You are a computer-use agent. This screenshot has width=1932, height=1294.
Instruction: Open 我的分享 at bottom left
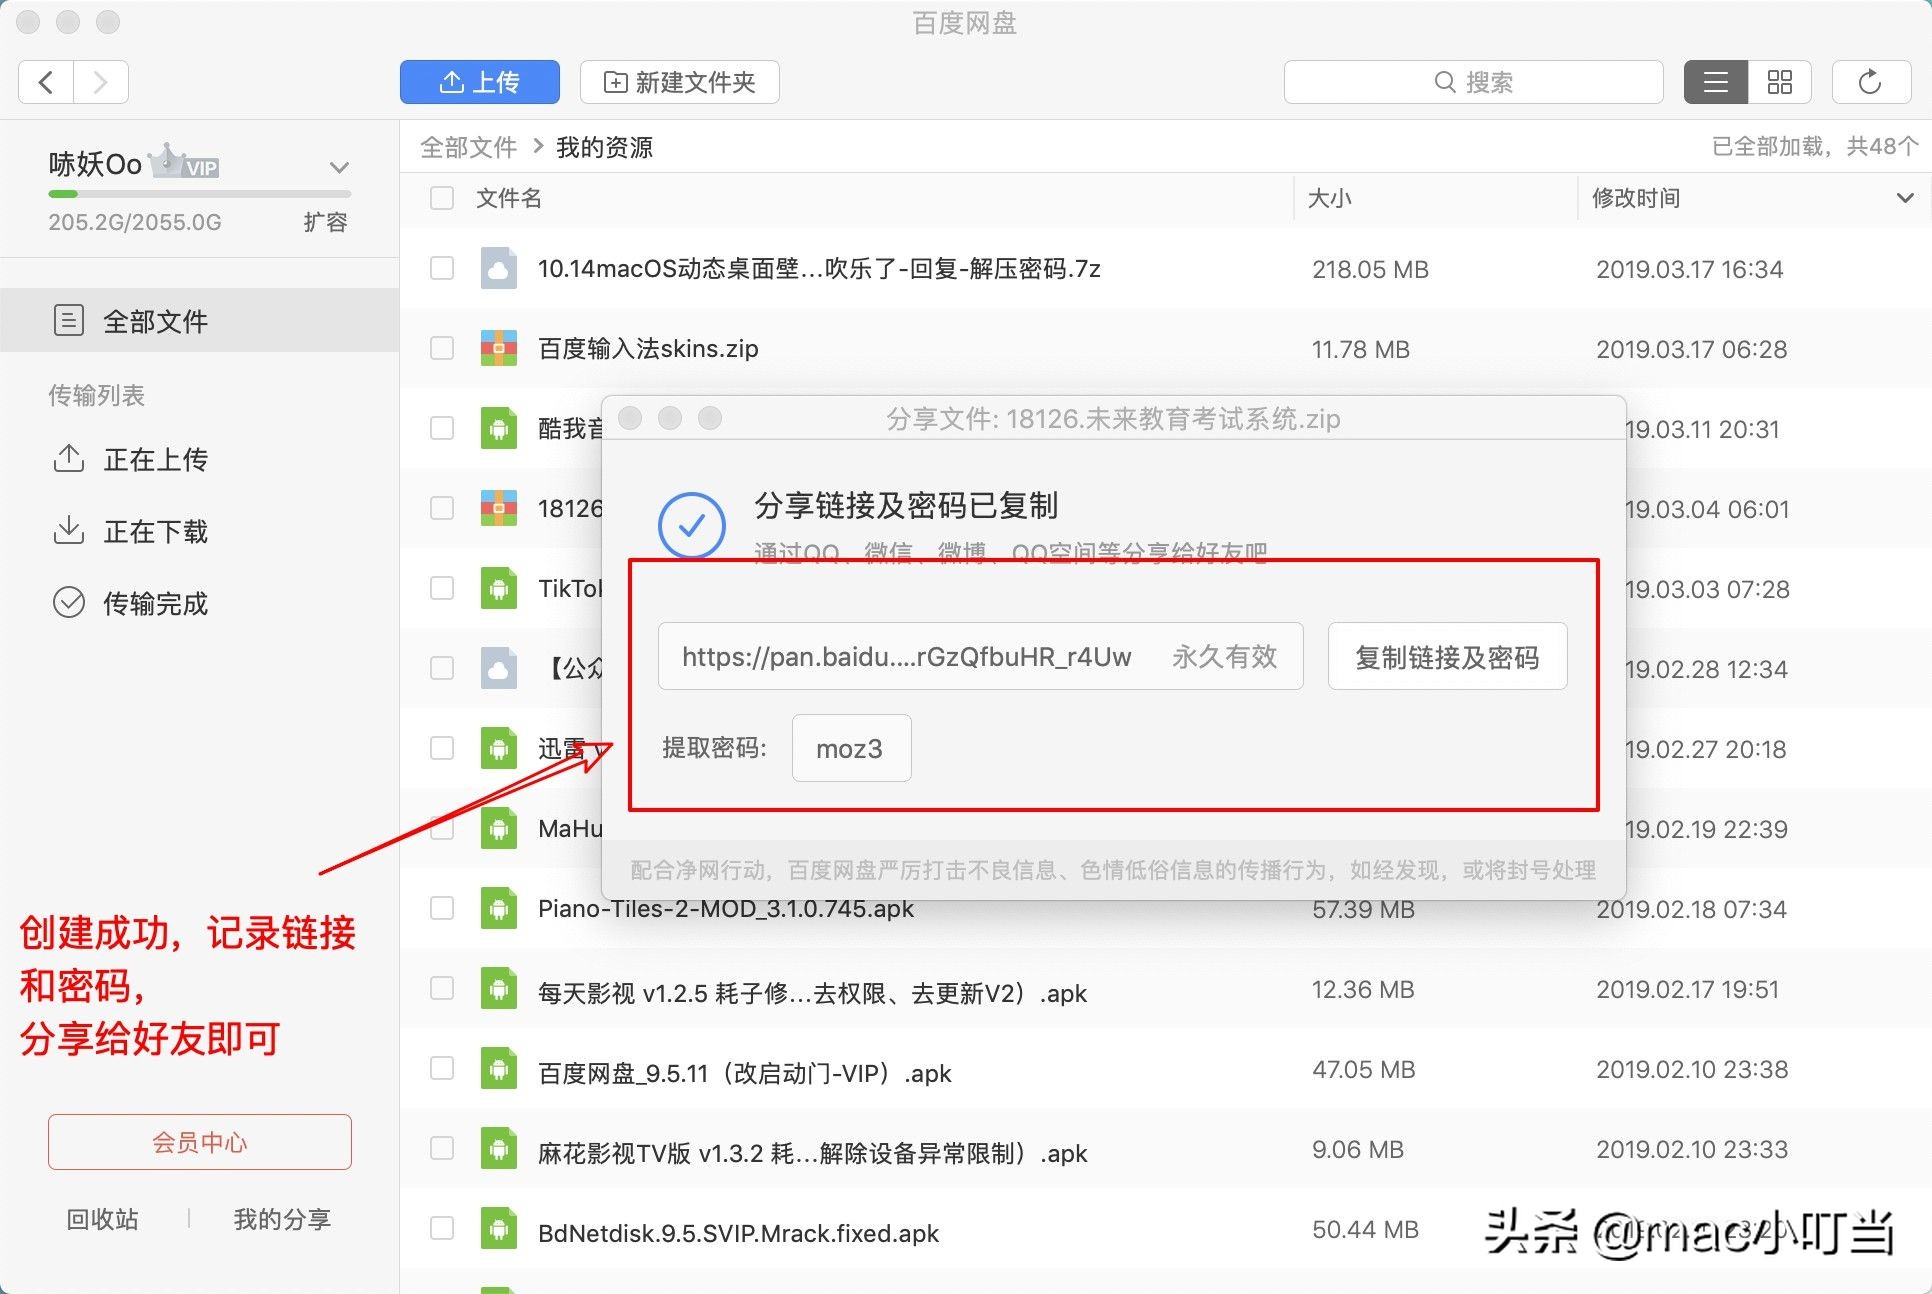[x=281, y=1218]
